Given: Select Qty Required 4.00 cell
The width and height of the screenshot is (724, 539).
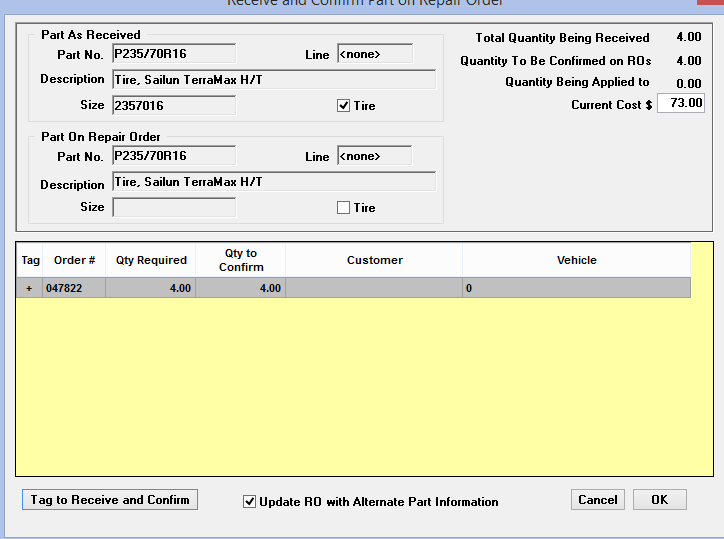Looking at the screenshot, I should pyautogui.click(x=151, y=288).
